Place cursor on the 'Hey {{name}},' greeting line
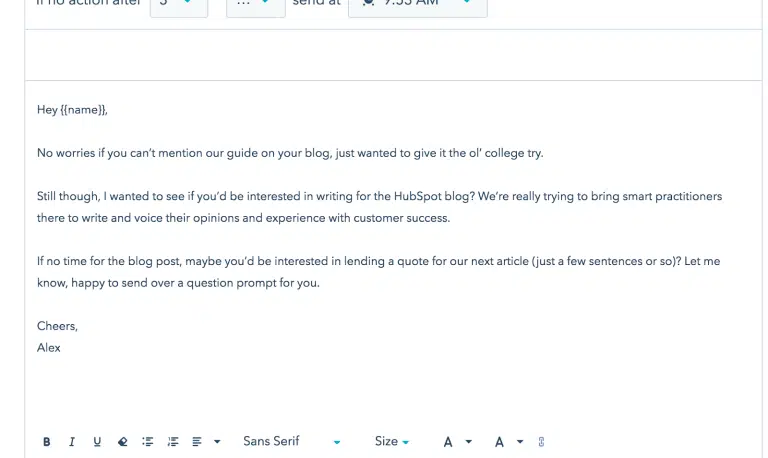768x458 pixels. pyautogui.click(x=72, y=110)
